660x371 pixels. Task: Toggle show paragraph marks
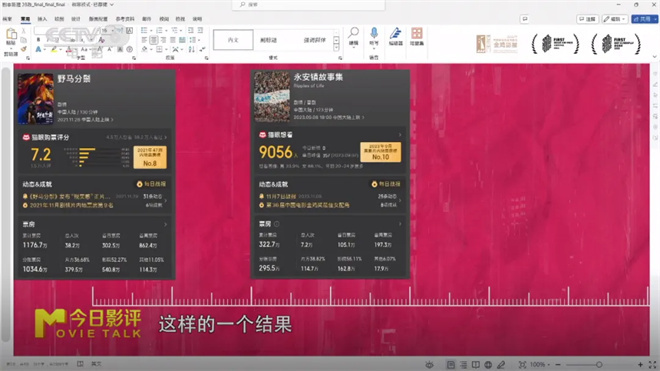tap(202, 50)
